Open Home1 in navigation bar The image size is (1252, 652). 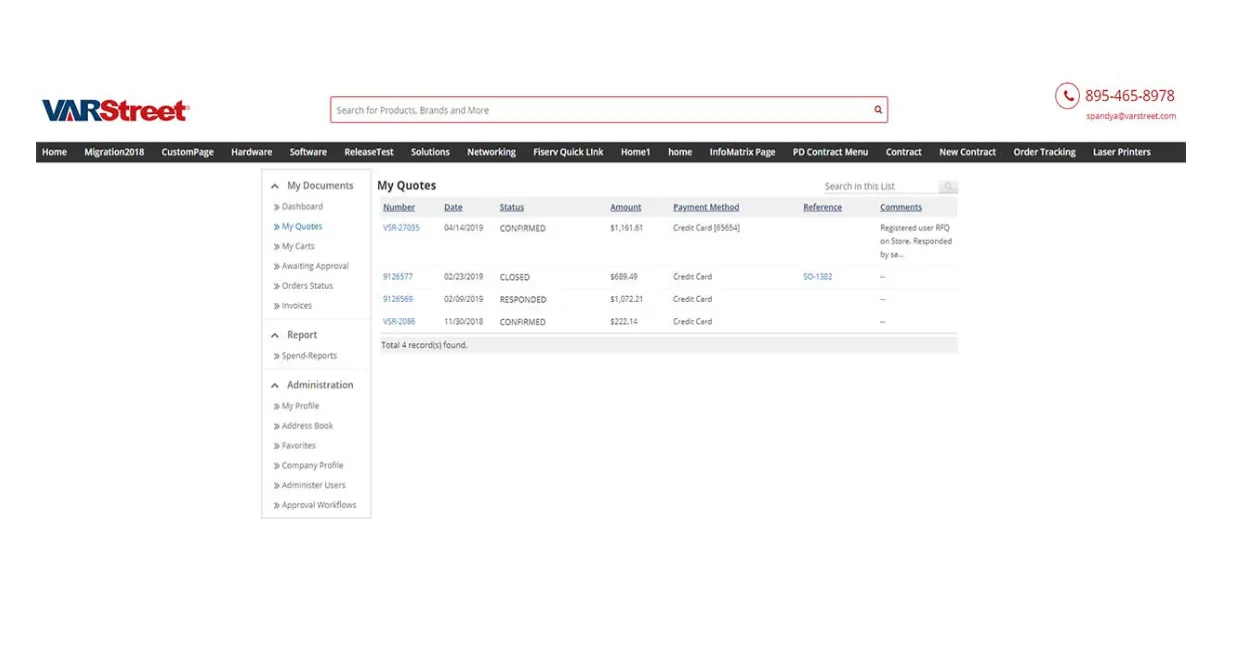(635, 152)
